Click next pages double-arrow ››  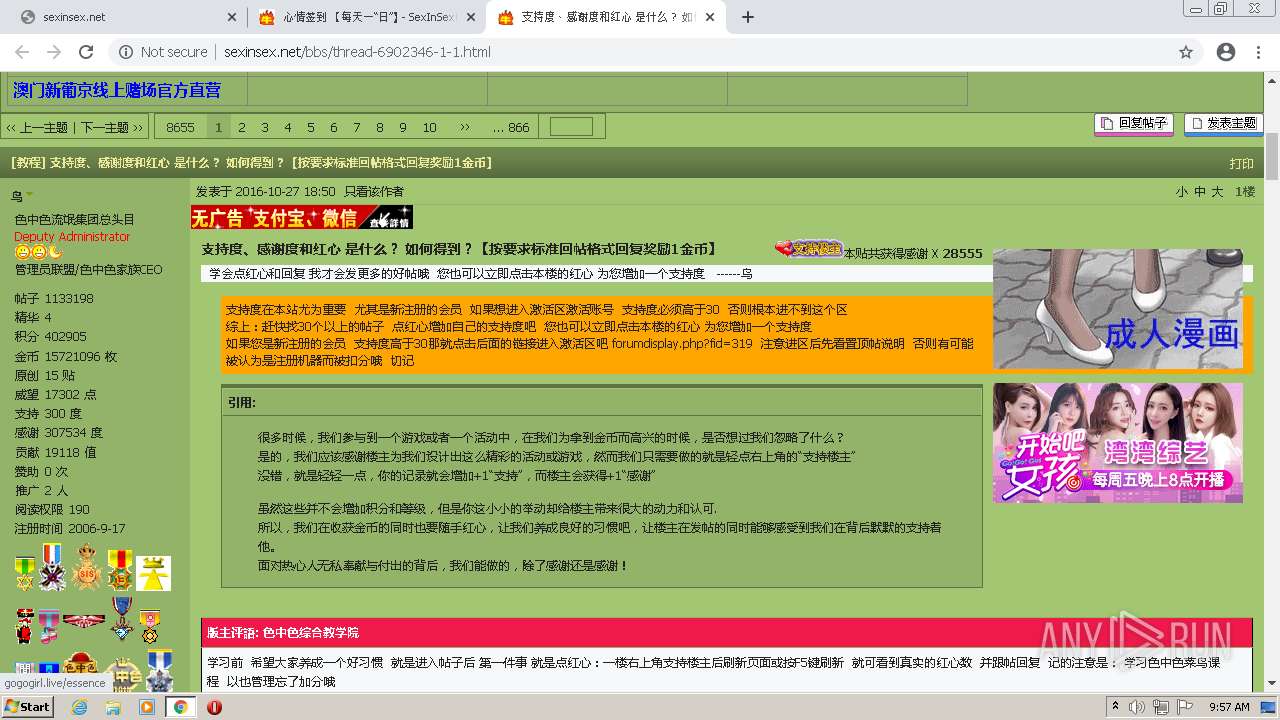464,127
